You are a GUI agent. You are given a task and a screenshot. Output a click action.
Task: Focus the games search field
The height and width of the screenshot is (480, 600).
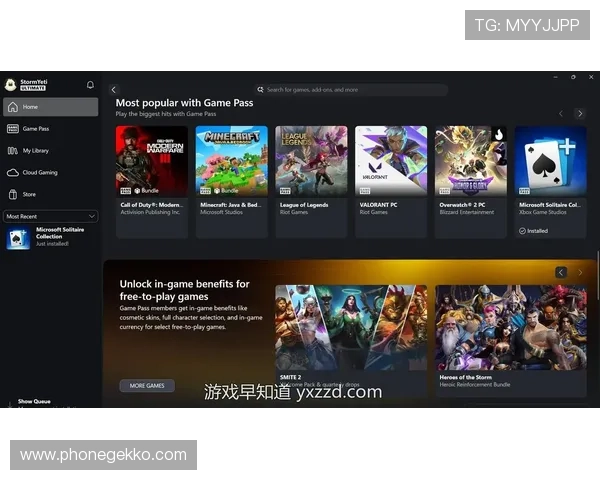tap(351, 90)
